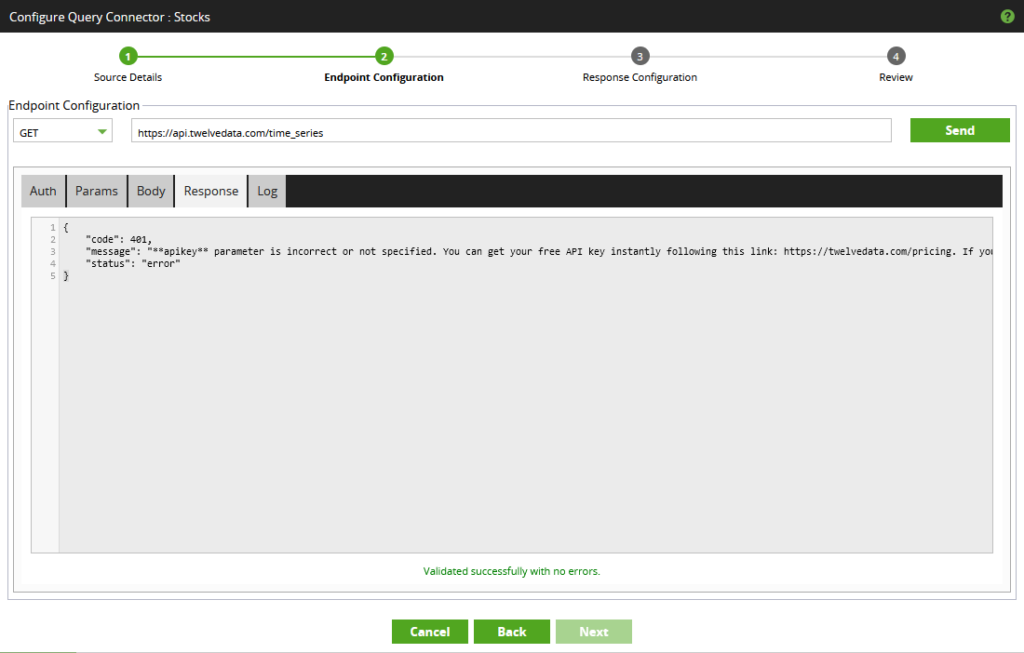
Task: Expand the HTTP method selector arrow
Action: pos(100,130)
